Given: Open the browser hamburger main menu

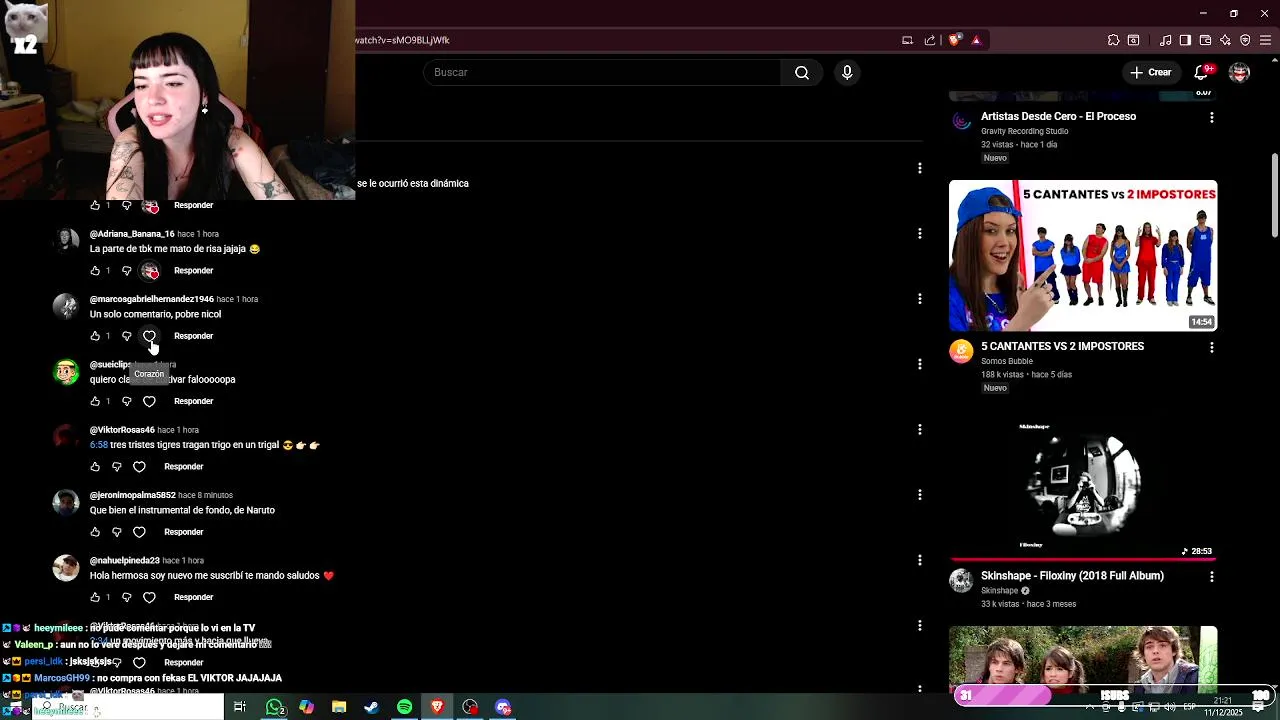Looking at the screenshot, I should (x=1265, y=40).
